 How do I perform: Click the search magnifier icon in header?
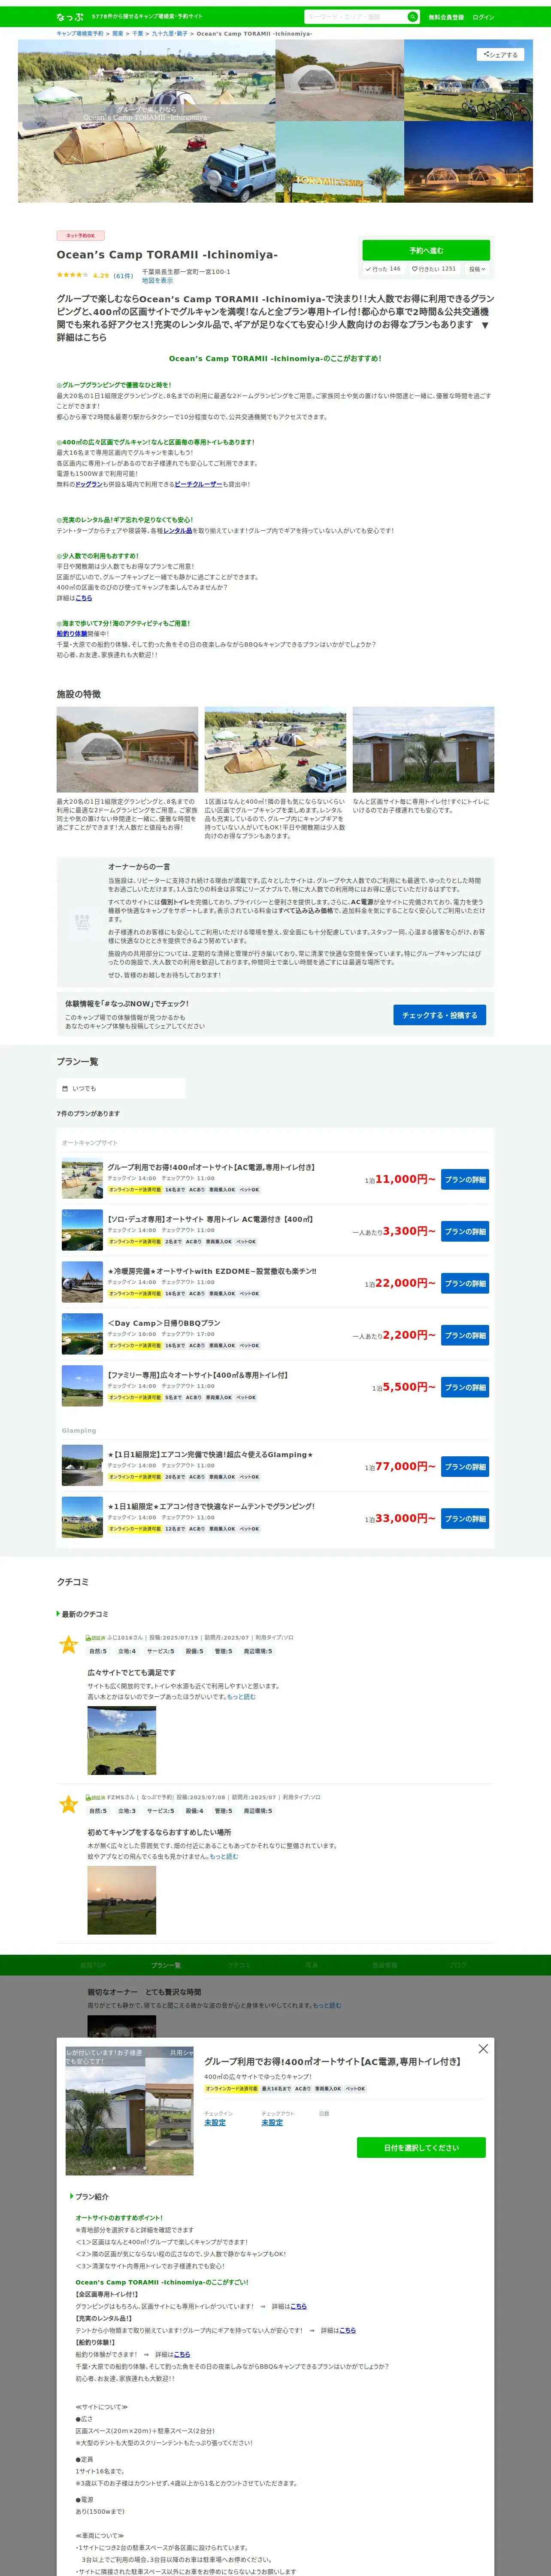pyautogui.click(x=412, y=17)
